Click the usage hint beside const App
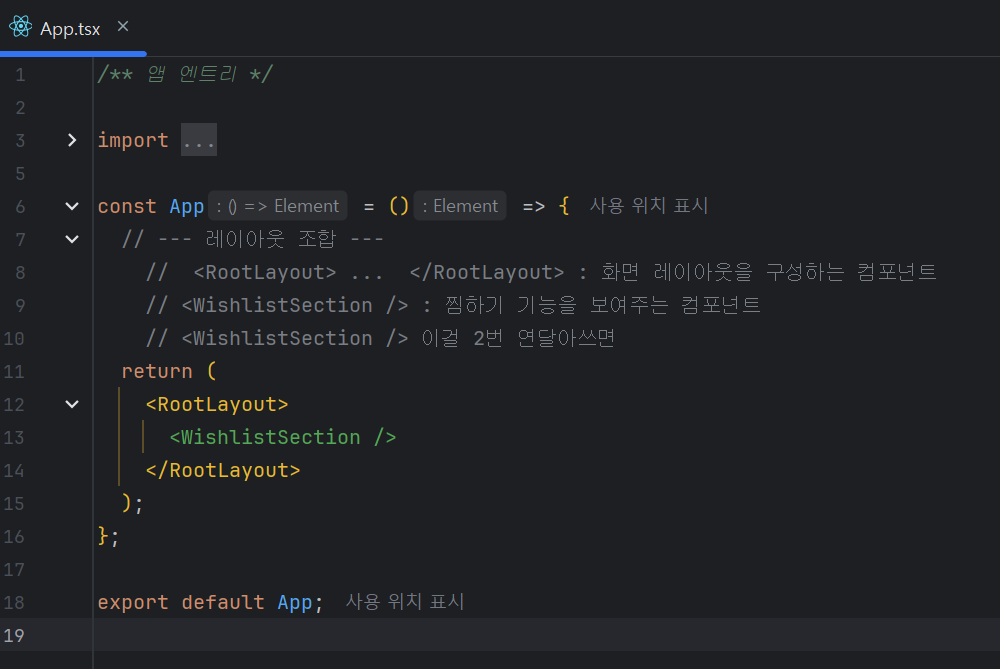Viewport: 1000px width, 669px height. (649, 205)
